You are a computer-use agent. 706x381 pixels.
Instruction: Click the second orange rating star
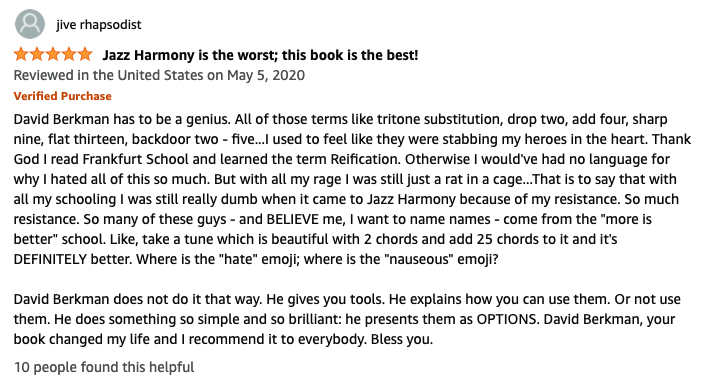37,55
